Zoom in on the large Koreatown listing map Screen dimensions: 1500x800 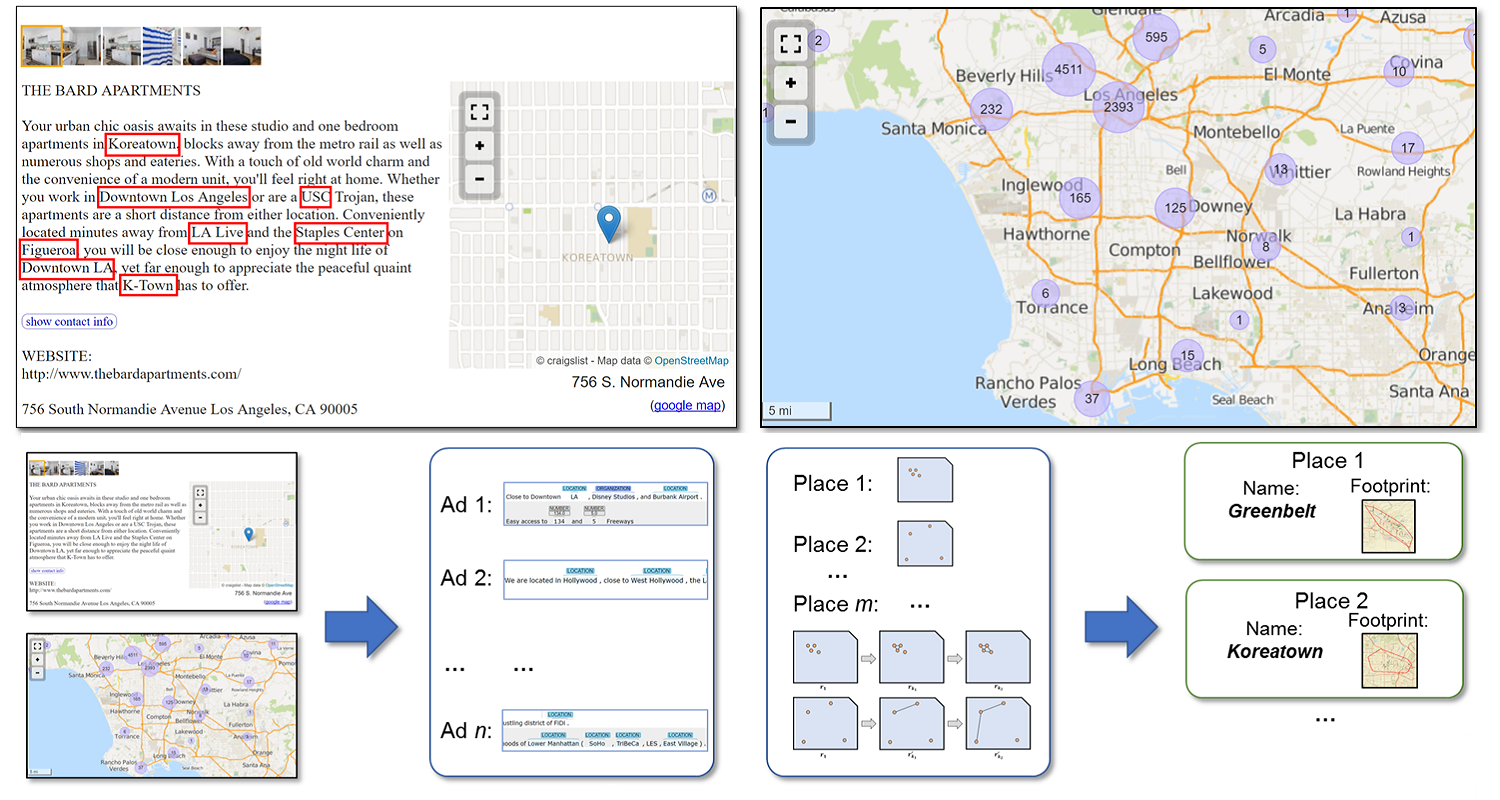tap(479, 146)
